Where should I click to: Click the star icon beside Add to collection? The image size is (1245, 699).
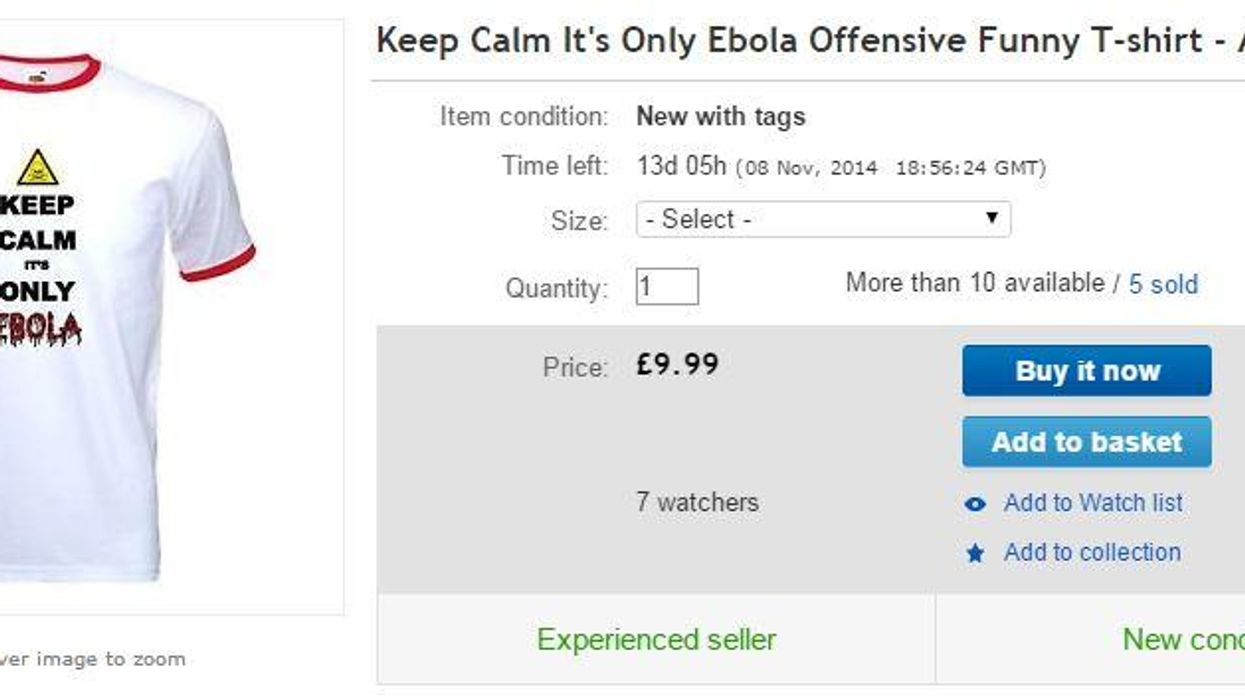coord(975,553)
